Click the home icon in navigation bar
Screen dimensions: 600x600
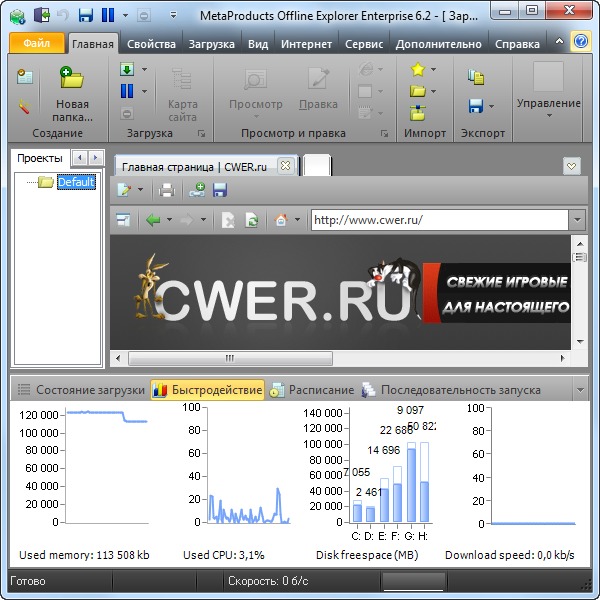(x=281, y=220)
